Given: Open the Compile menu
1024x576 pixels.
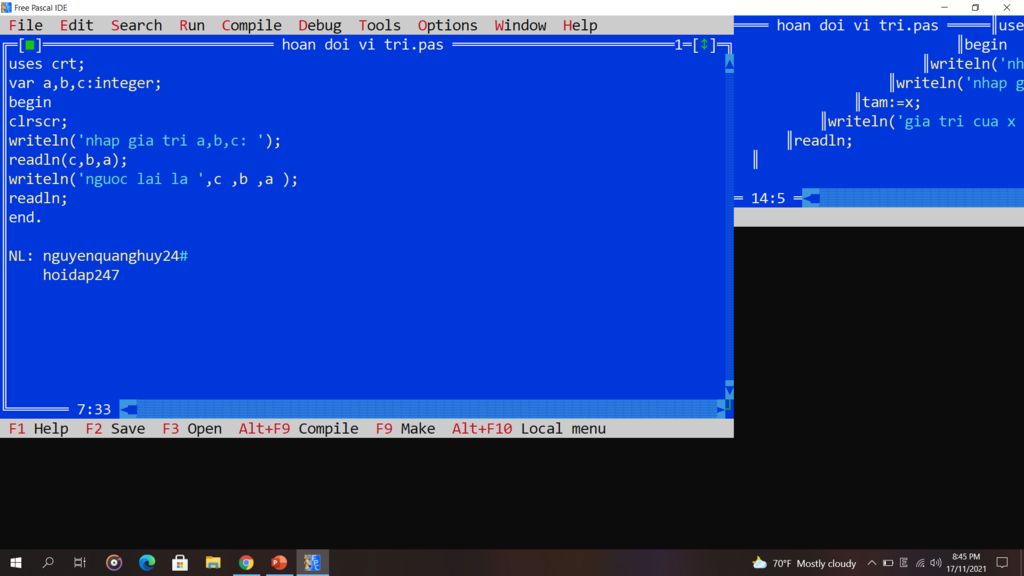Looking at the screenshot, I should [251, 25].
